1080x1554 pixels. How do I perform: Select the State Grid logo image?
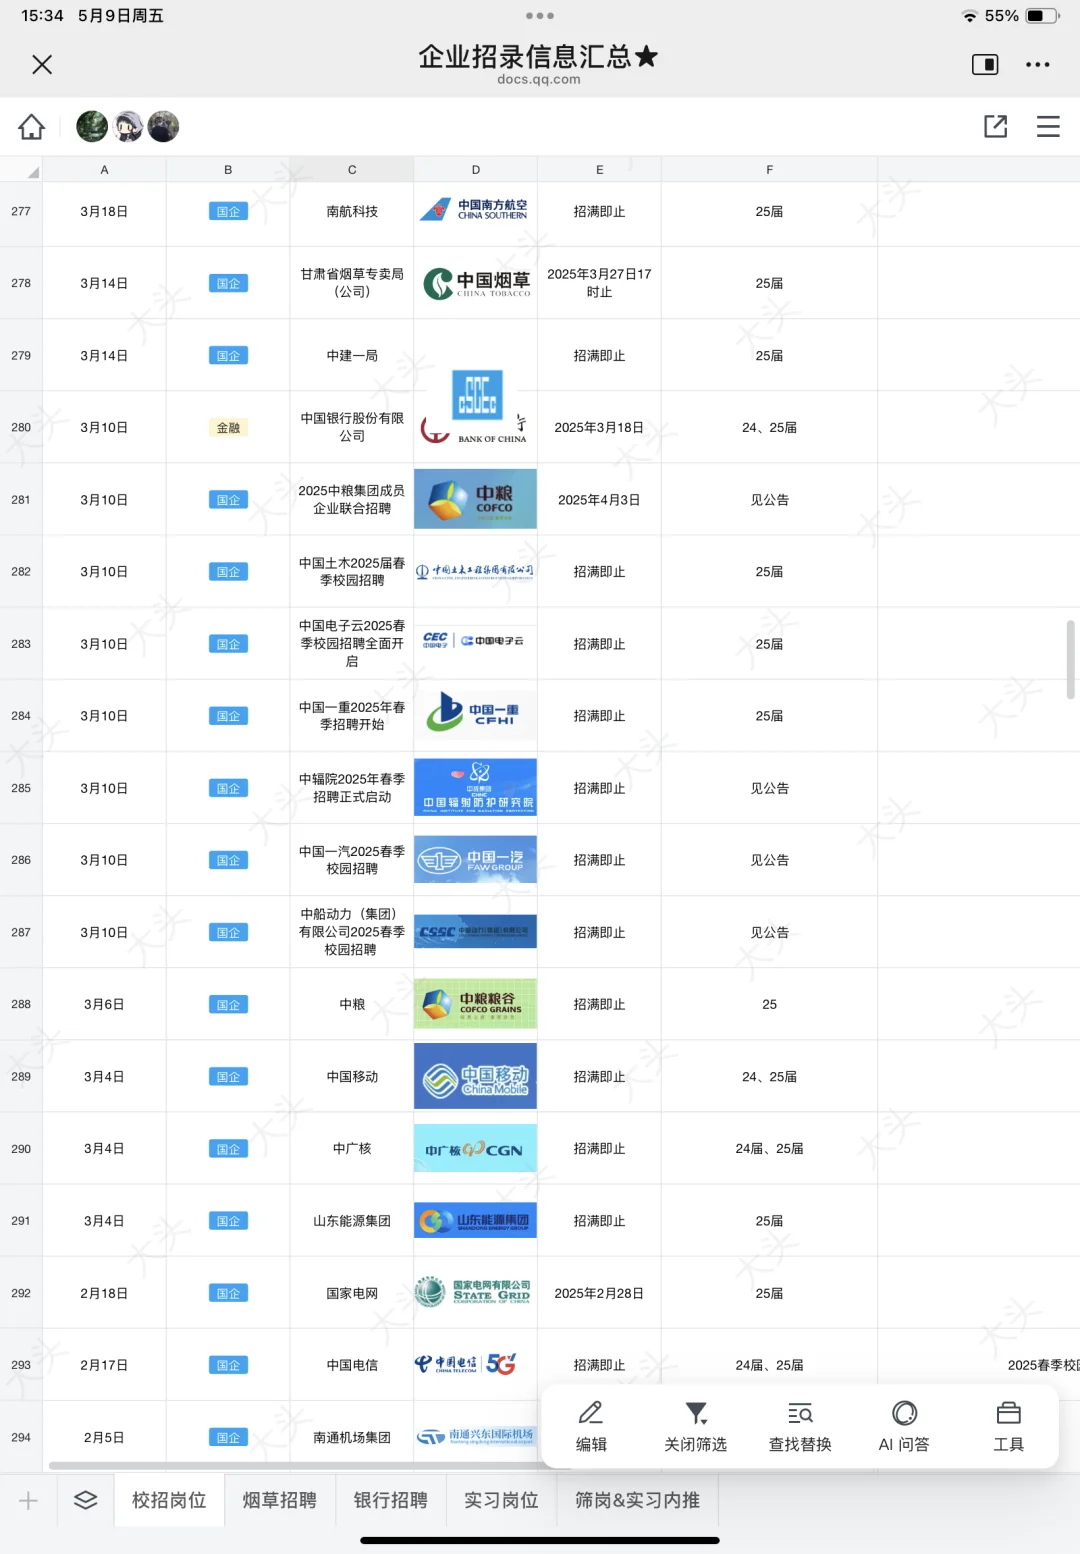475,1292
